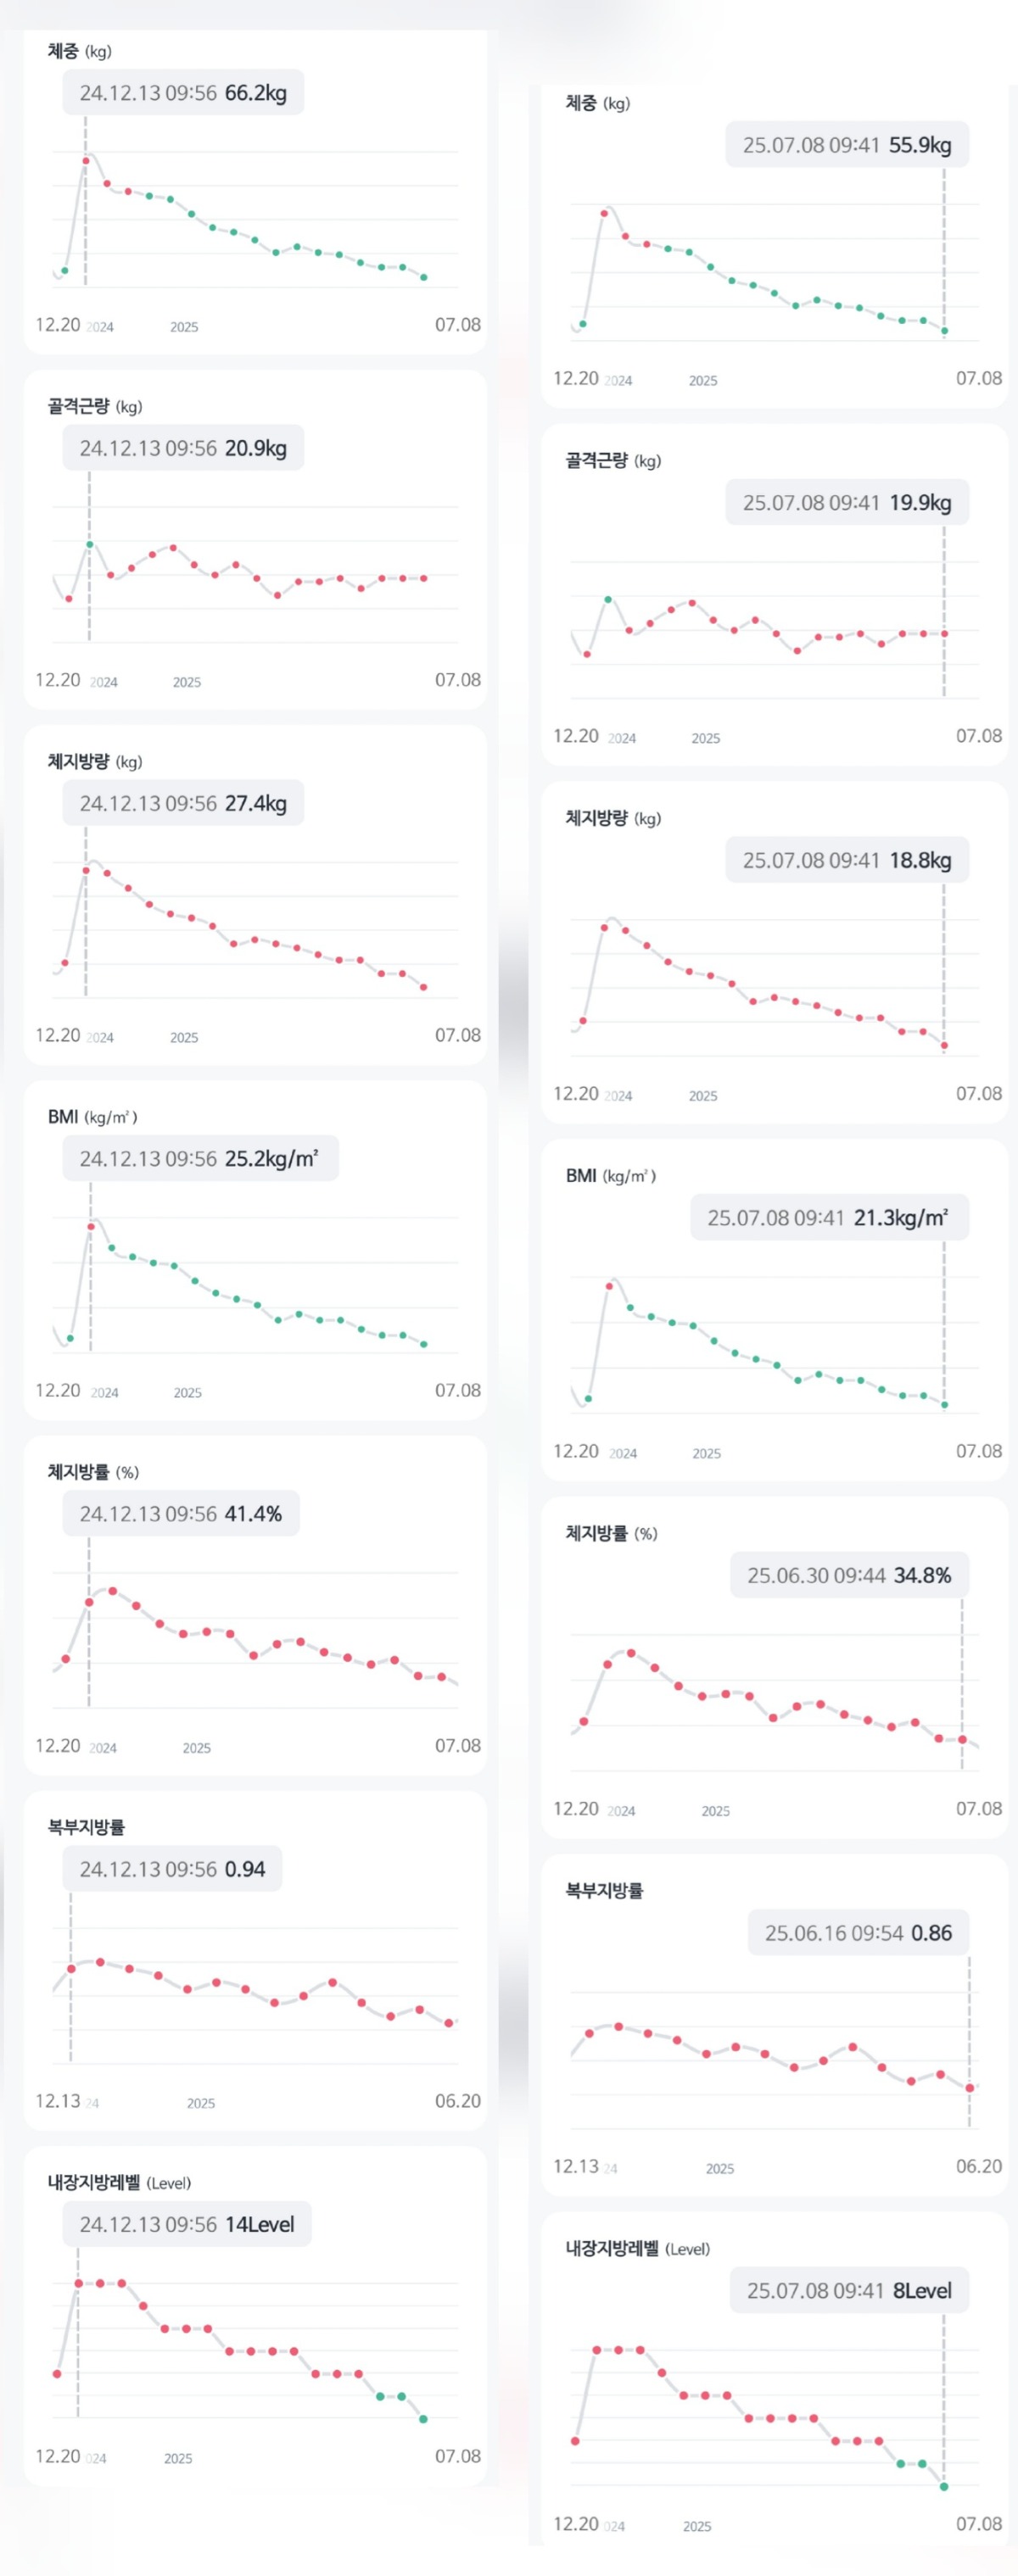Image resolution: width=1018 pixels, height=2576 pixels.
Task: Select the last green point in the 8Level chart
Action: coord(944,2485)
